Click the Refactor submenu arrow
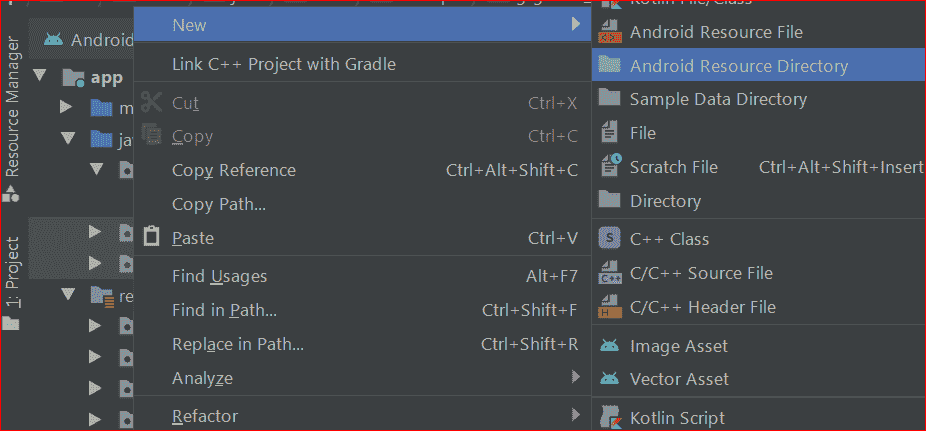 click(576, 414)
